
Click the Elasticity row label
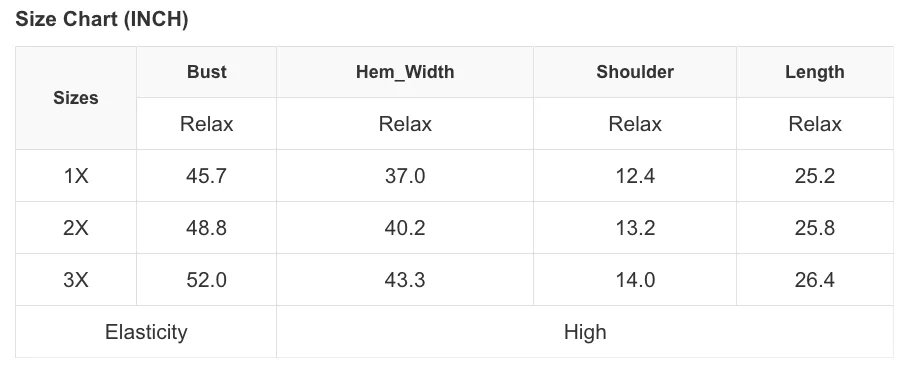146,332
